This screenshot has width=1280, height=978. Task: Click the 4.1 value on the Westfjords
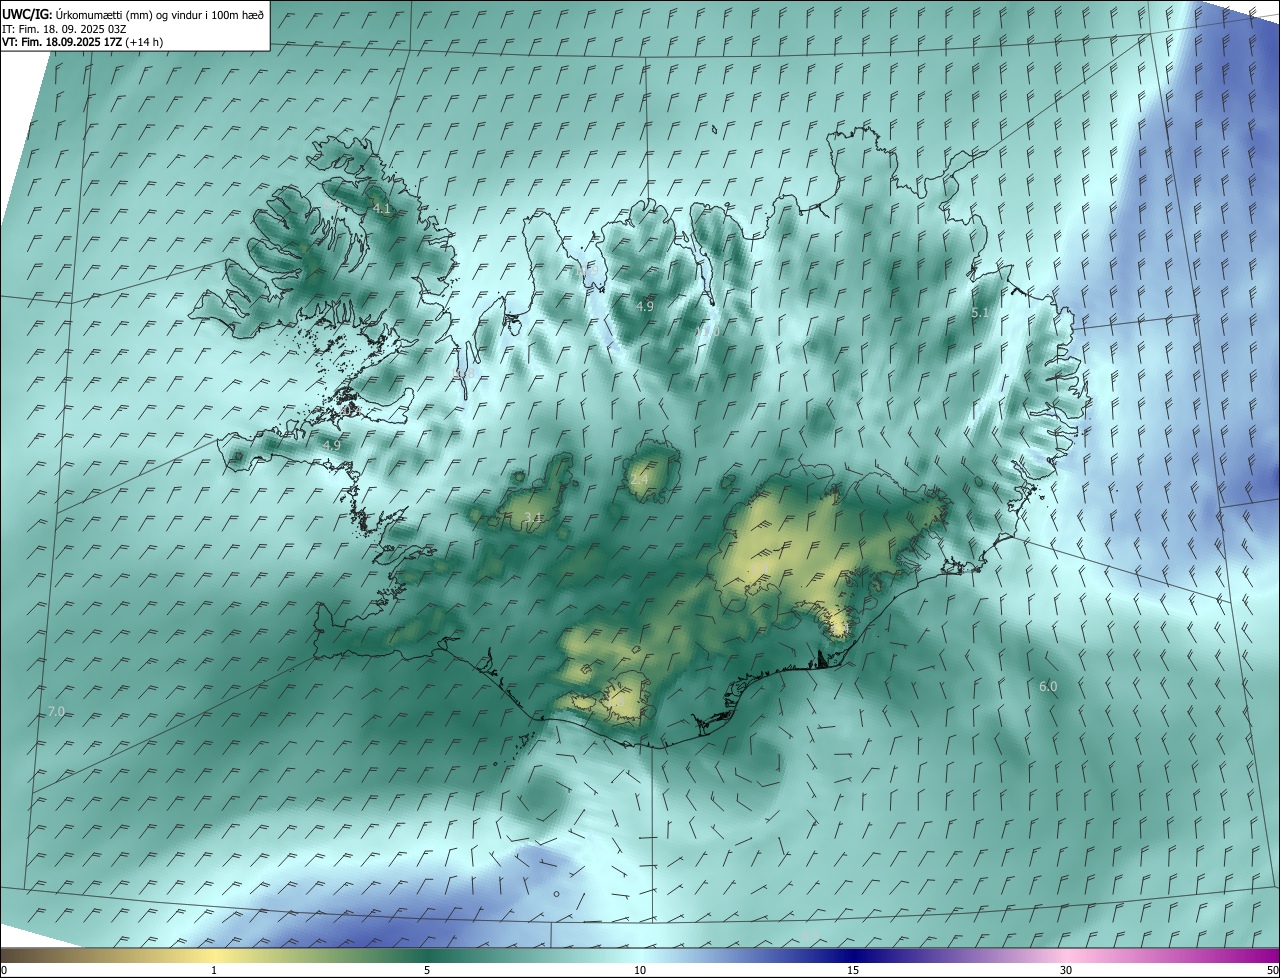tap(381, 208)
